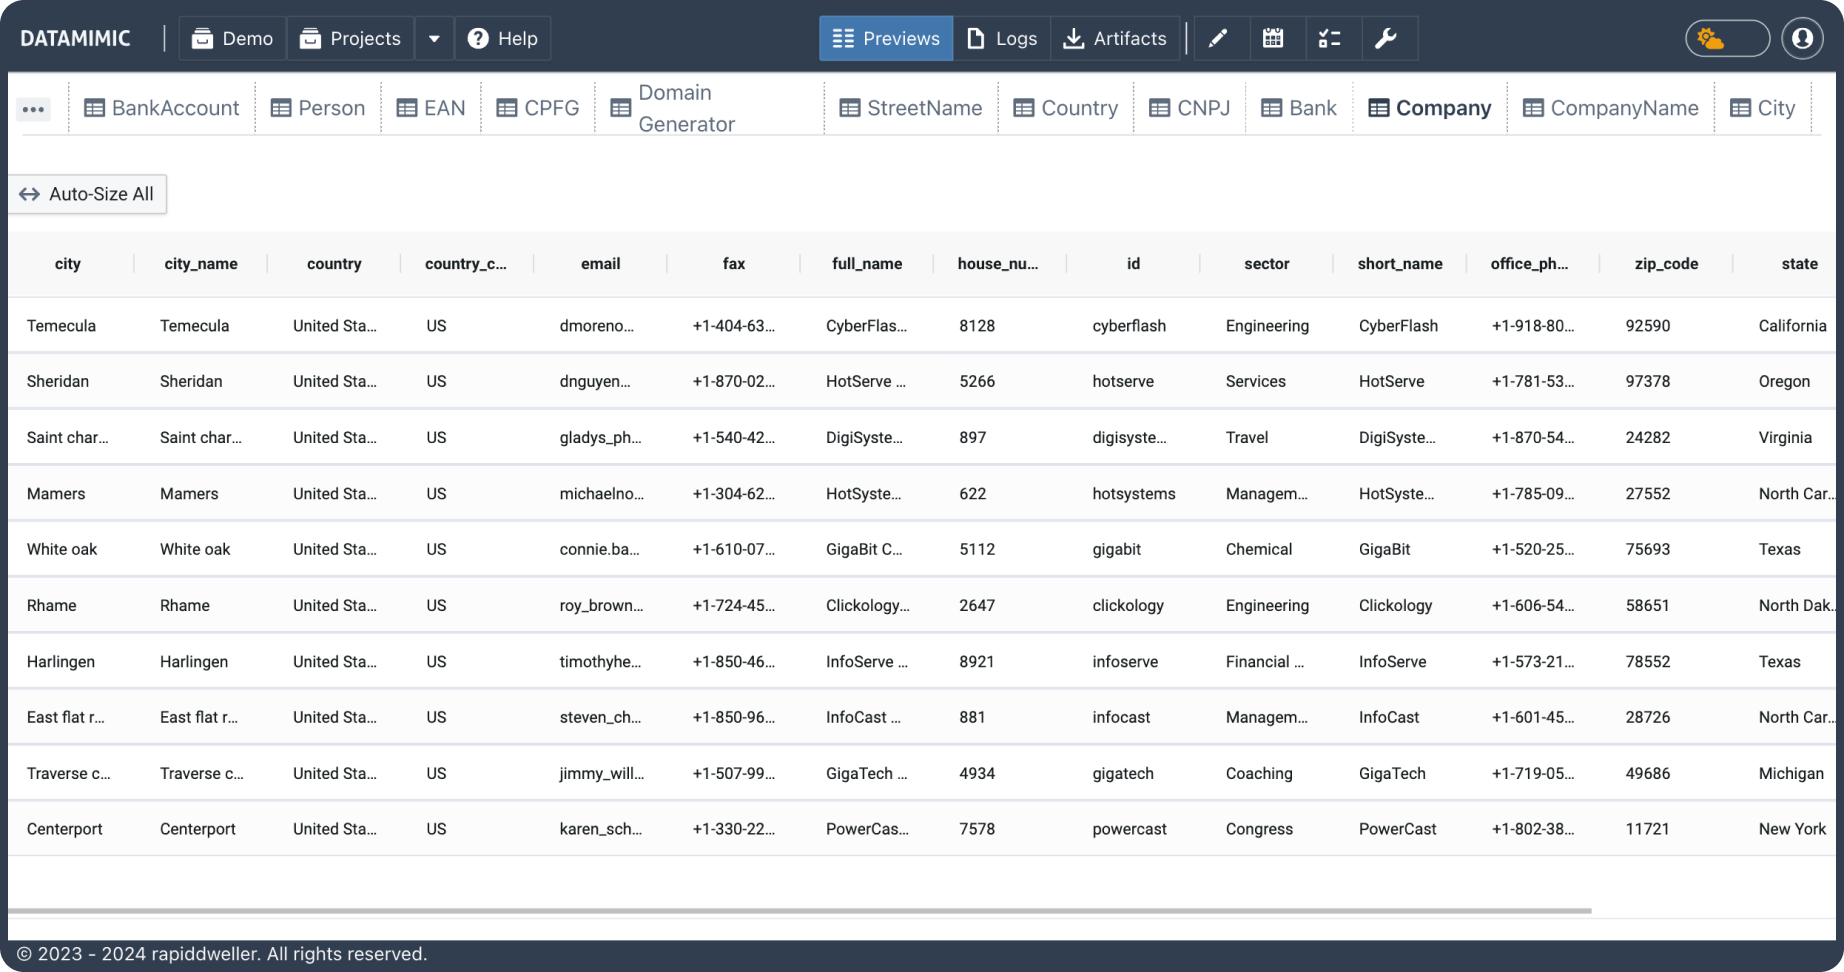Image resolution: width=1844 pixels, height=972 pixels.
Task: Click the horizontal table scrollbar
Action: tap(800, 911)
